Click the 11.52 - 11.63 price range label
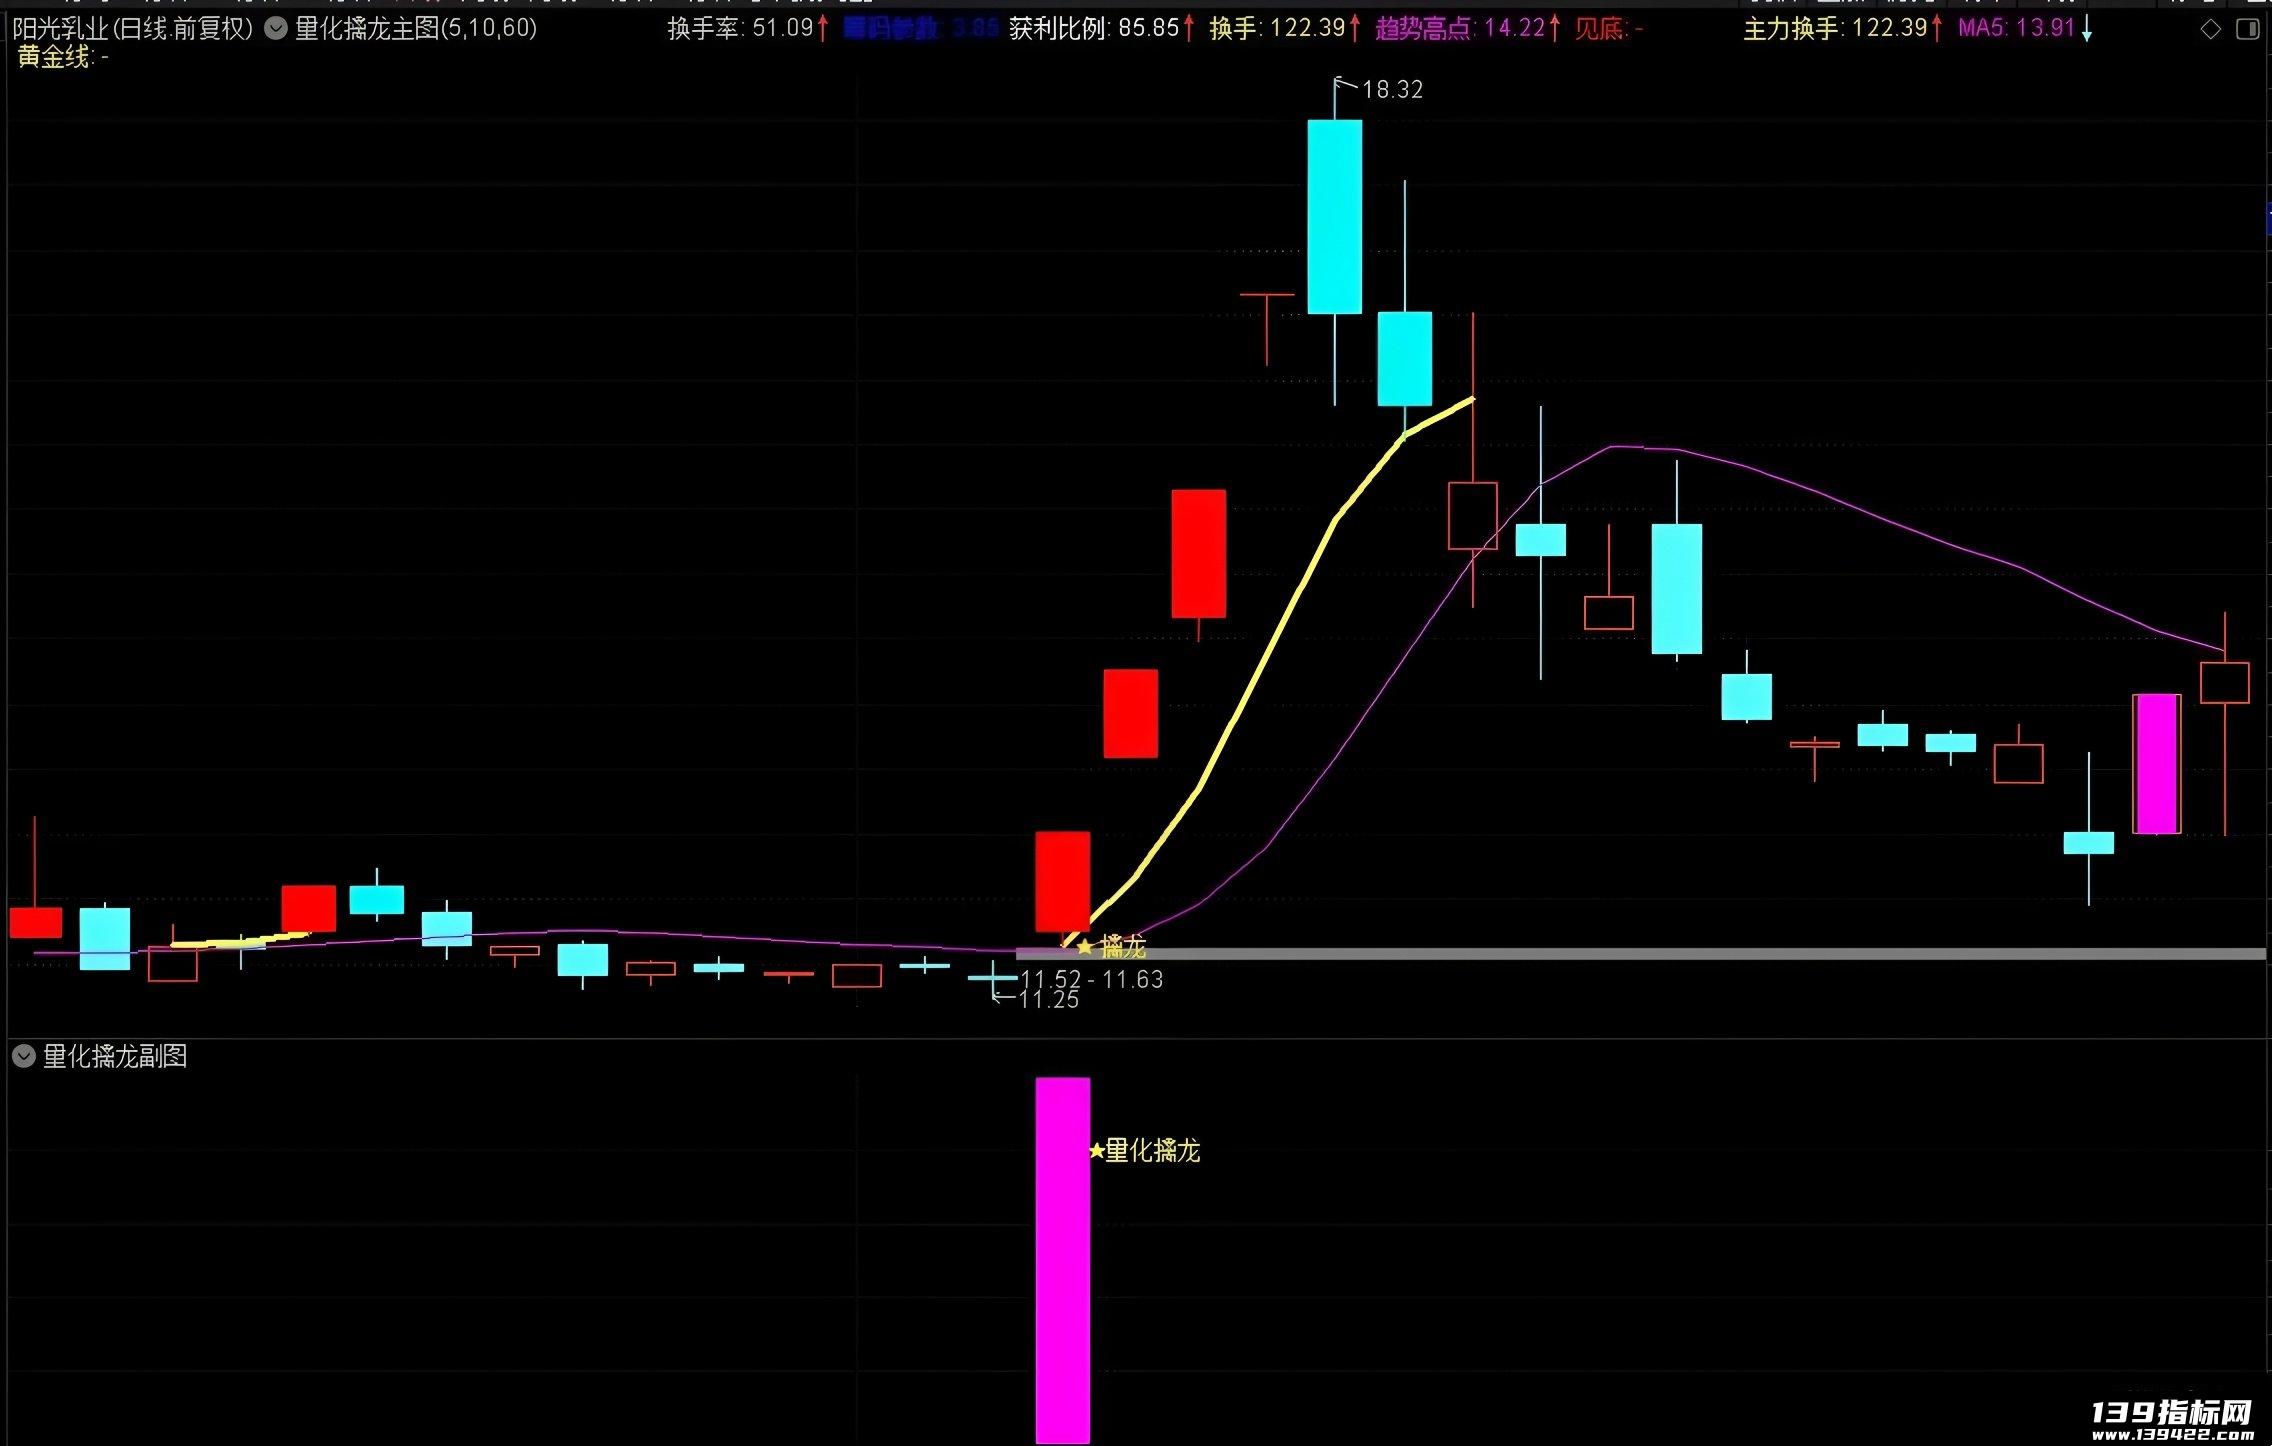 (1092, 979)
